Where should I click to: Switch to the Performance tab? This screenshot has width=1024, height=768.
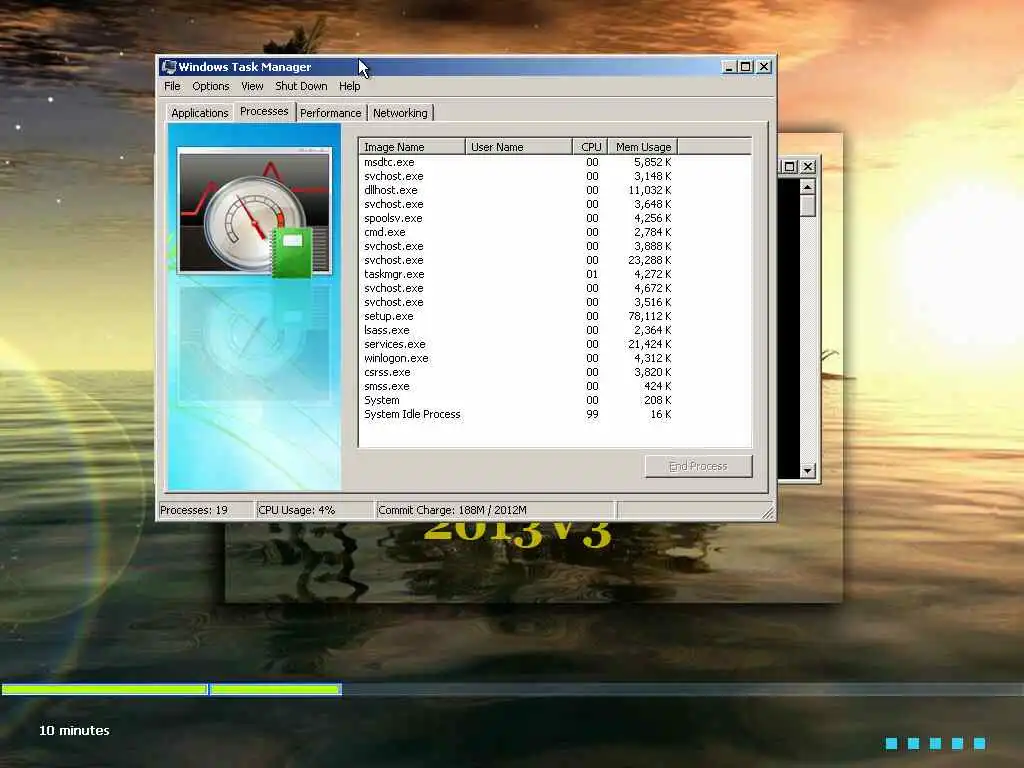pos(330,113)
